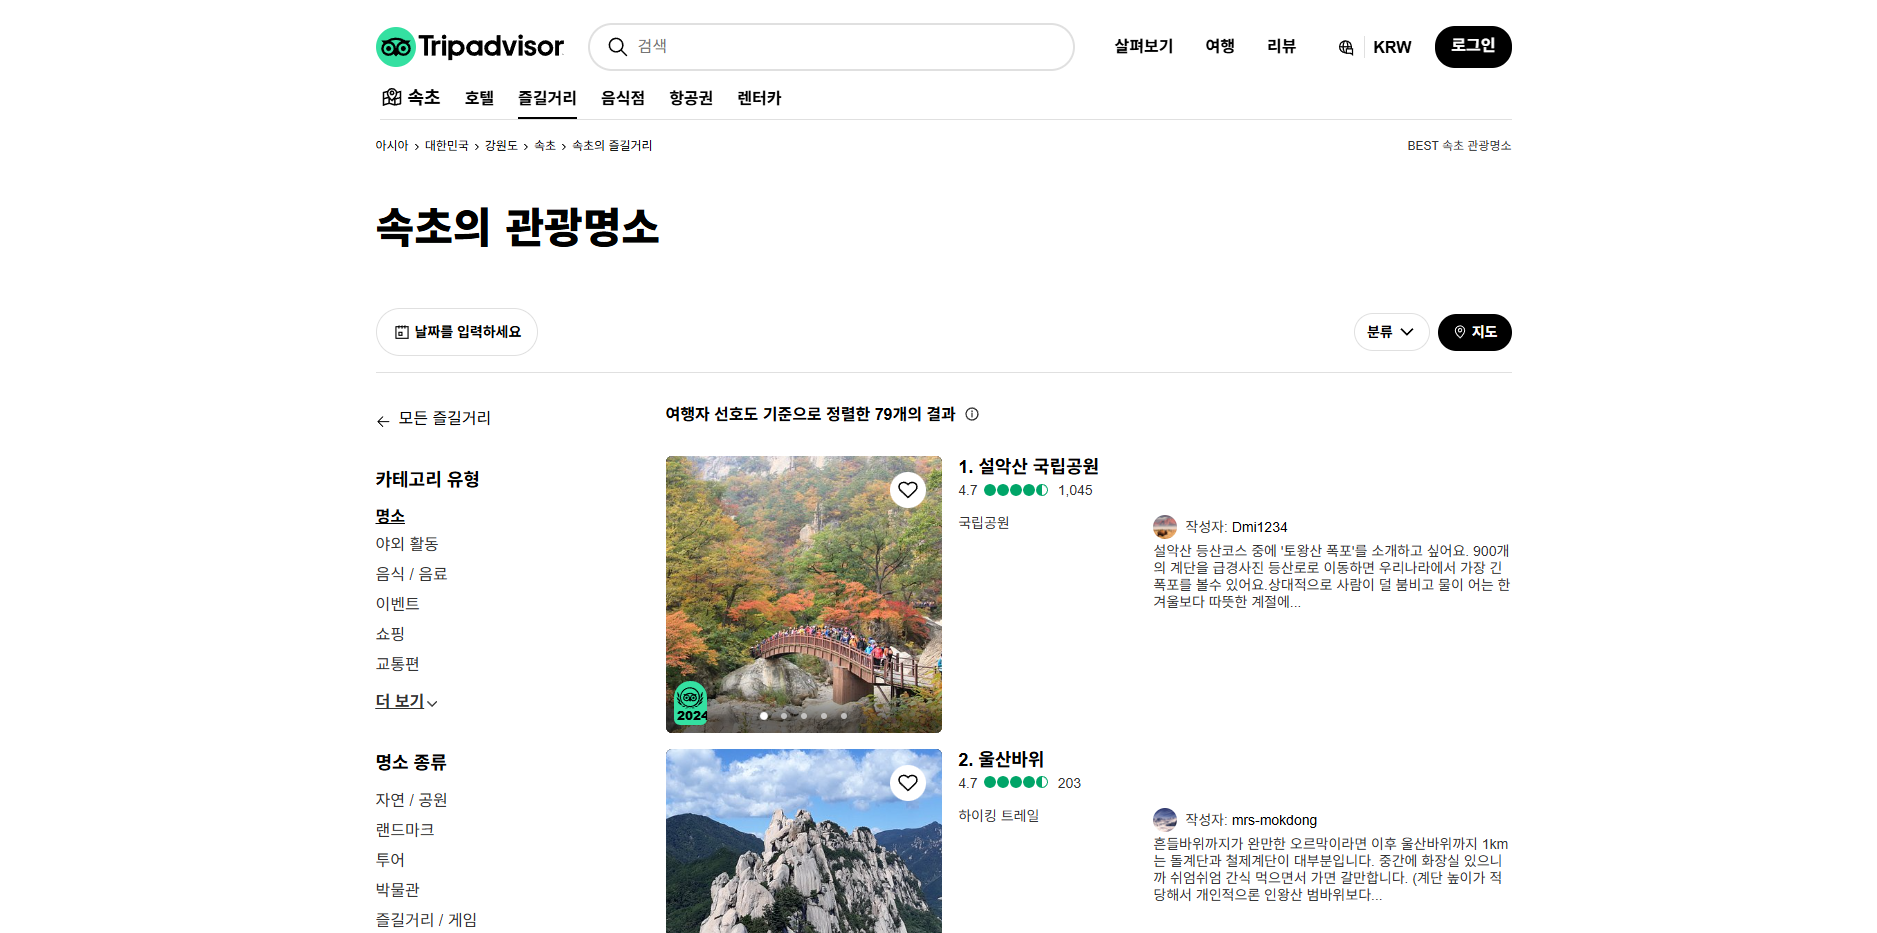1877x933 pixels.
Task: Save 설악산 국립공원 with the heart toggle
Action: coord(908,489)
